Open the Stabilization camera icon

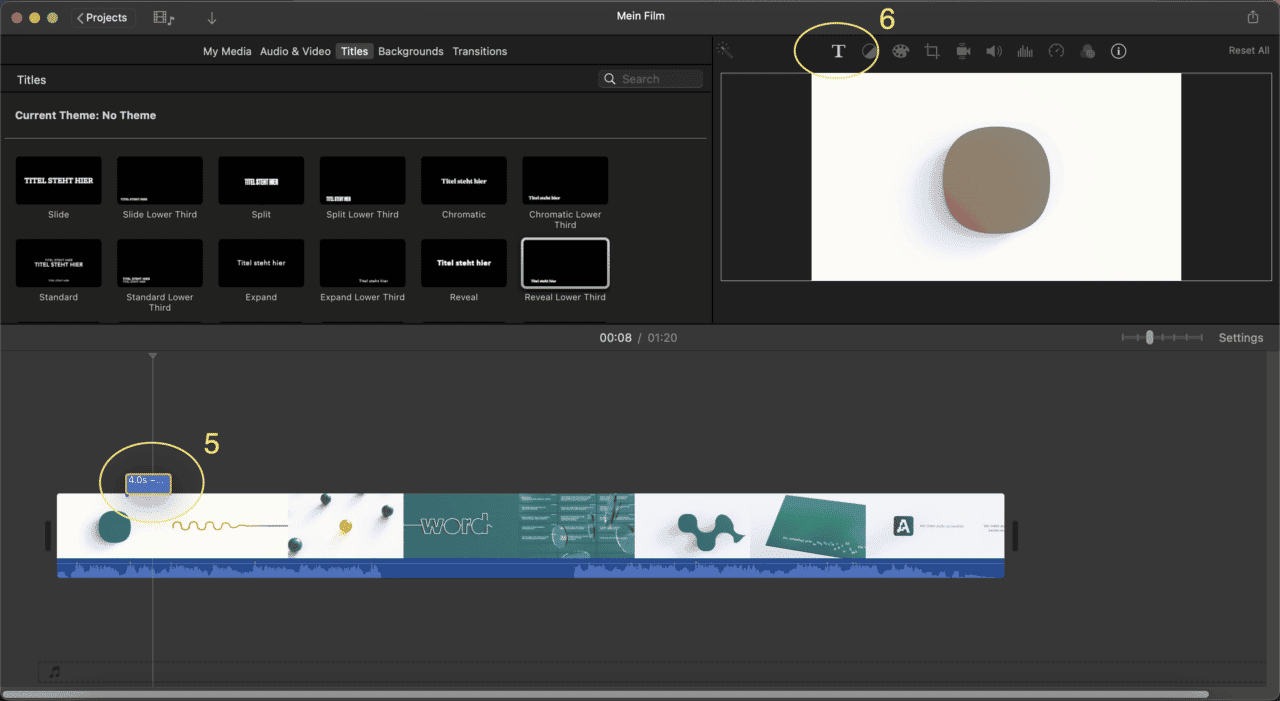[963, 52]
